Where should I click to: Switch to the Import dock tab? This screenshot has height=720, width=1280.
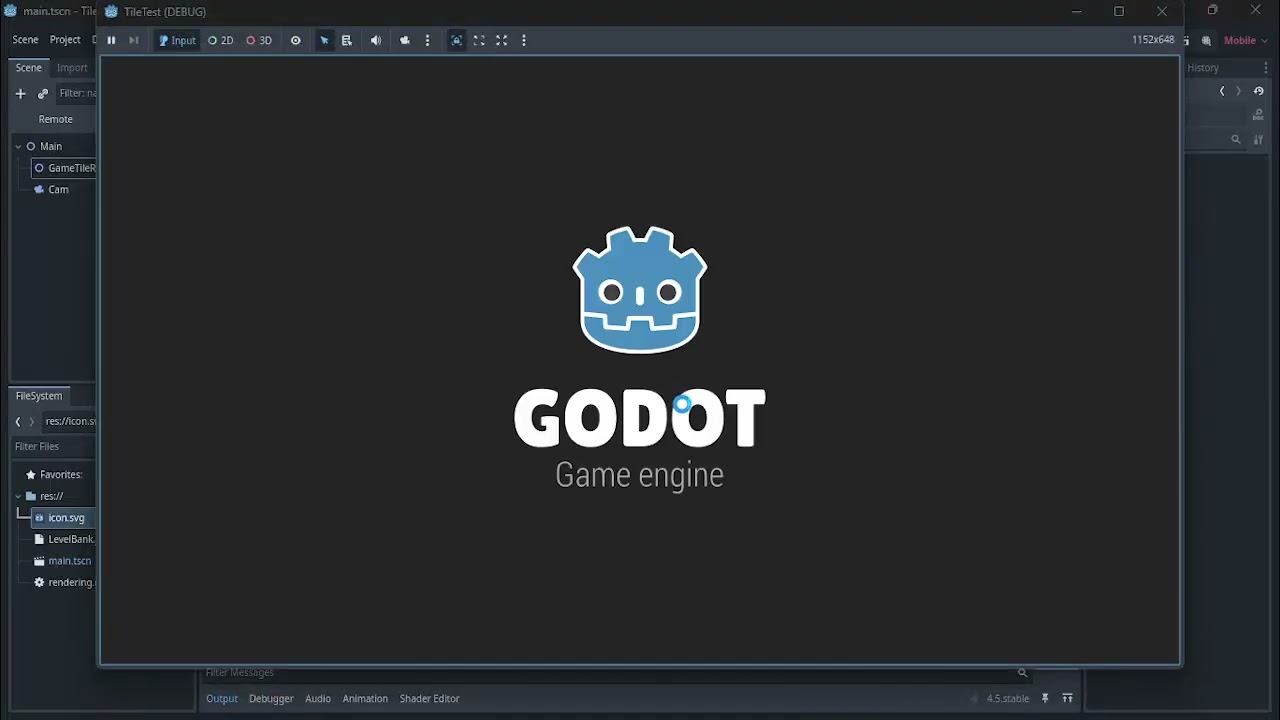[72, 68]
